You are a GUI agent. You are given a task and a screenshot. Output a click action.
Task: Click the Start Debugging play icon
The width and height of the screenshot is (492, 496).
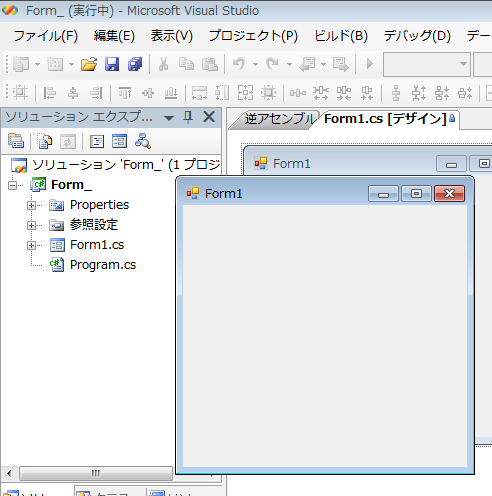click(370, 63)
